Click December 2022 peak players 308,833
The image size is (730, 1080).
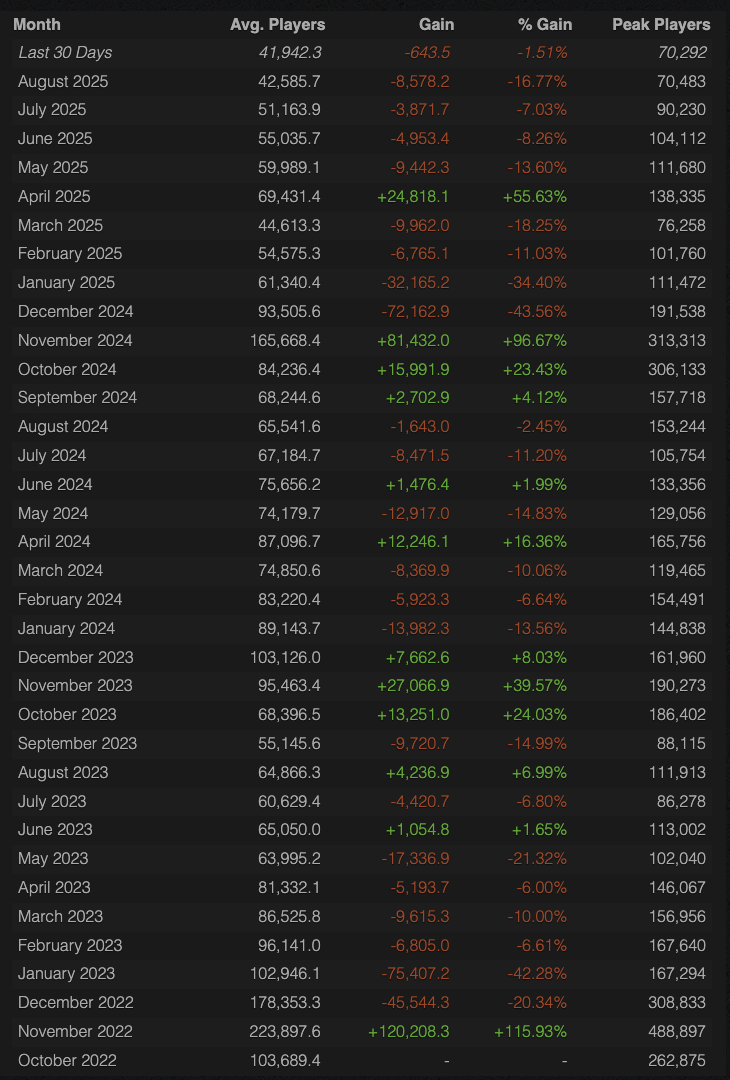click(x=677, y=1002)
